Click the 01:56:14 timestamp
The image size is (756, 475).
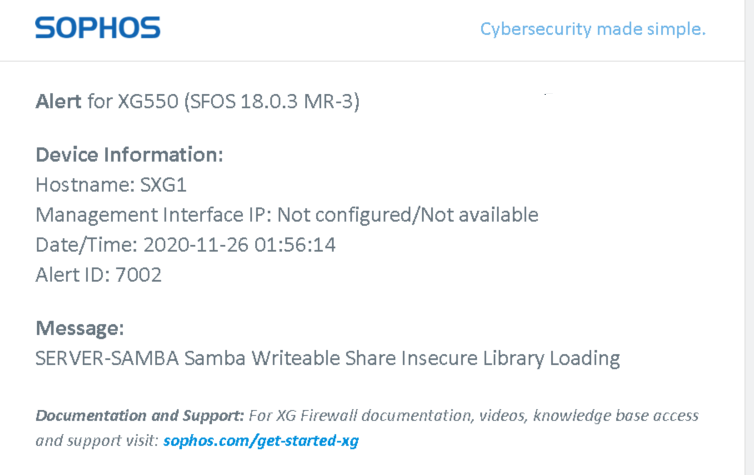pyautogui.click(x=295, y=245)
